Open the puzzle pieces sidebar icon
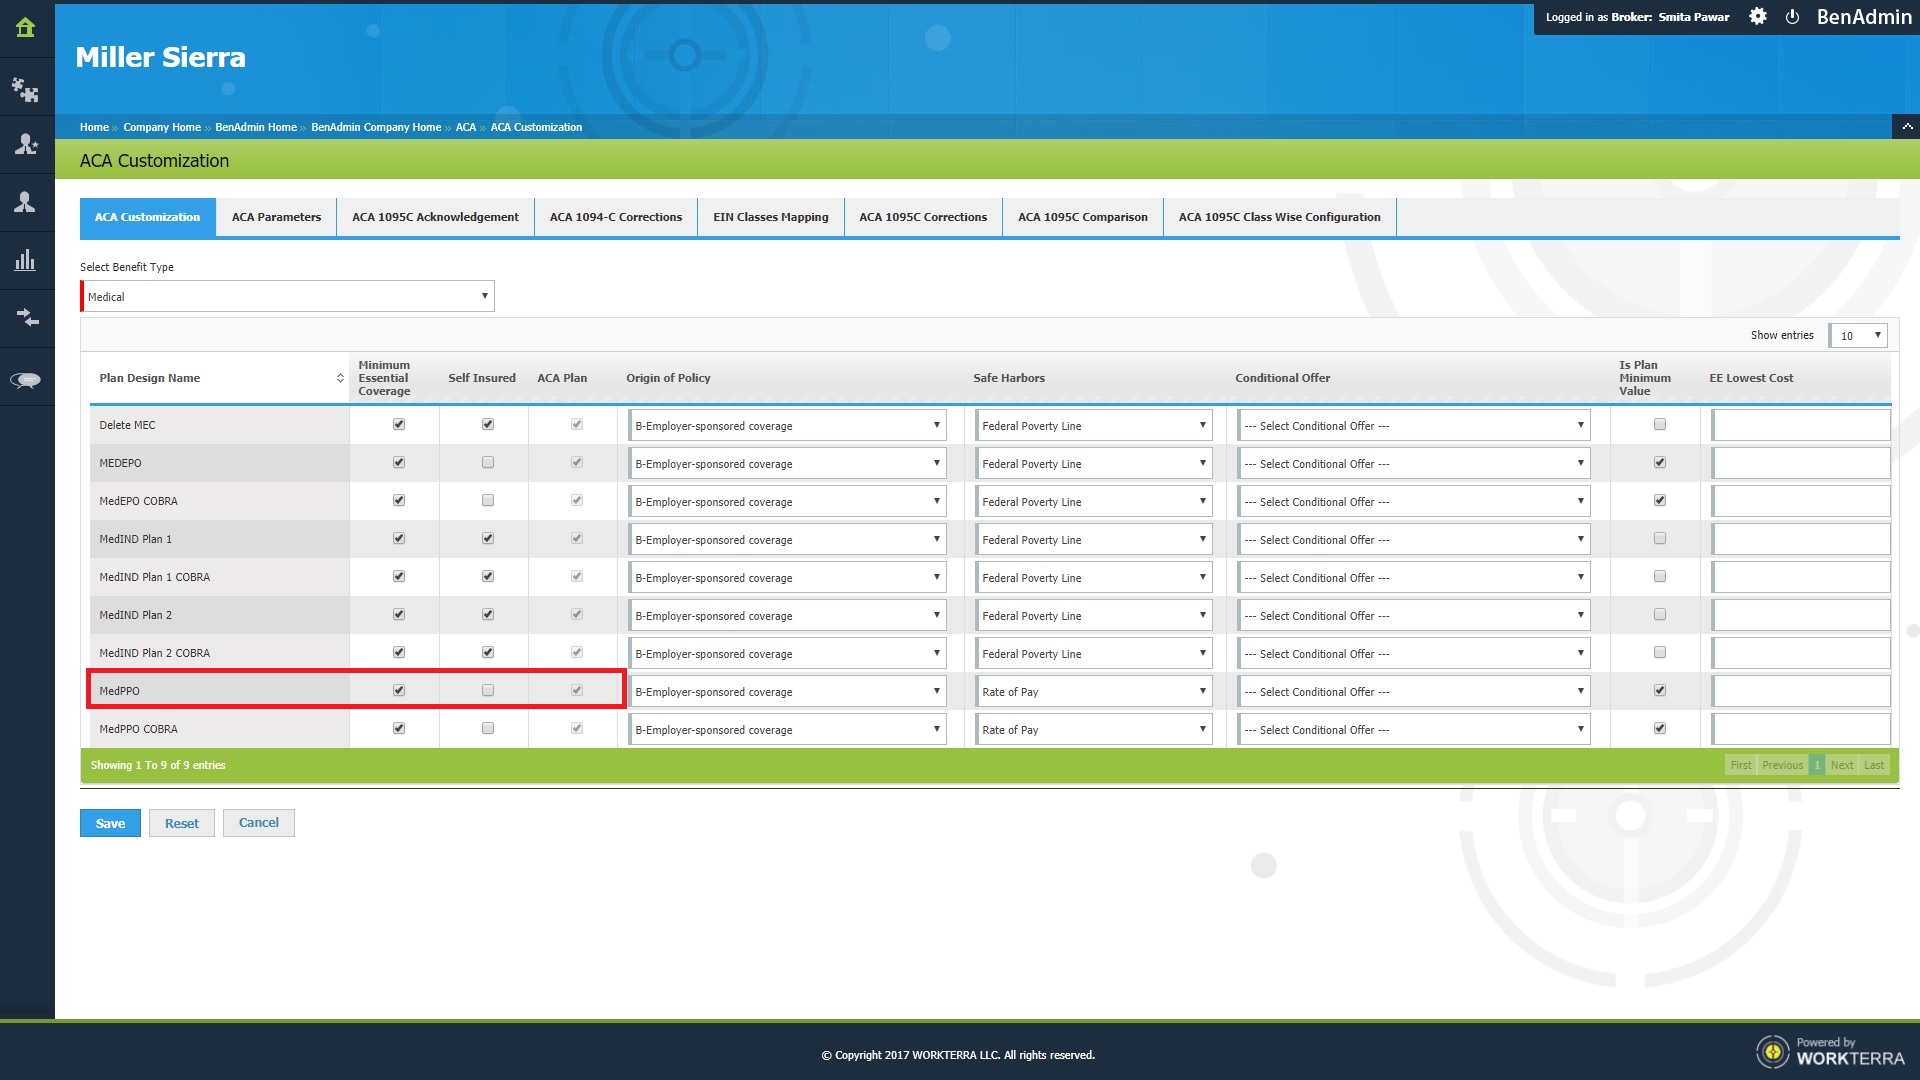Image resolution: width=1920 pixels, height=1080 pixels. tap(26, 90)
